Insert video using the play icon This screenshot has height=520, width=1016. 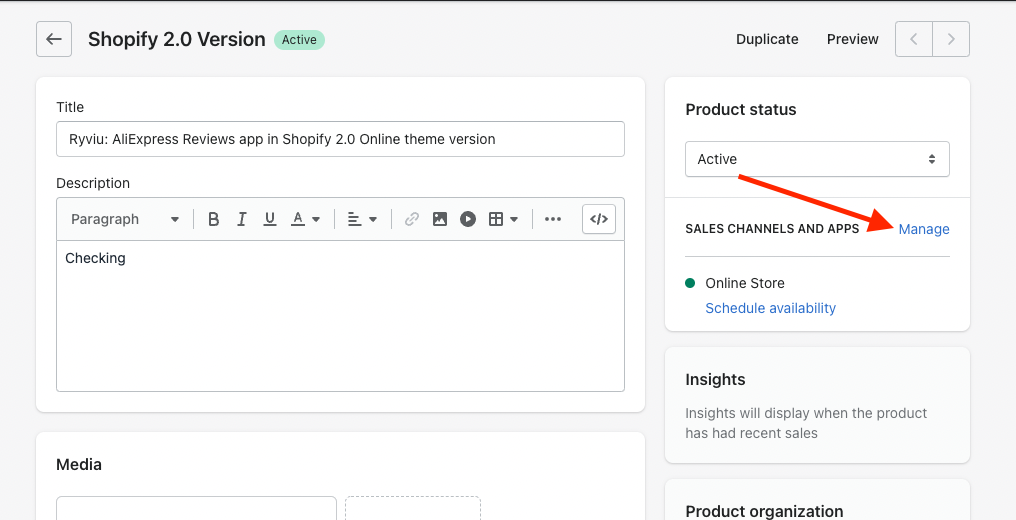coord(468,219)
